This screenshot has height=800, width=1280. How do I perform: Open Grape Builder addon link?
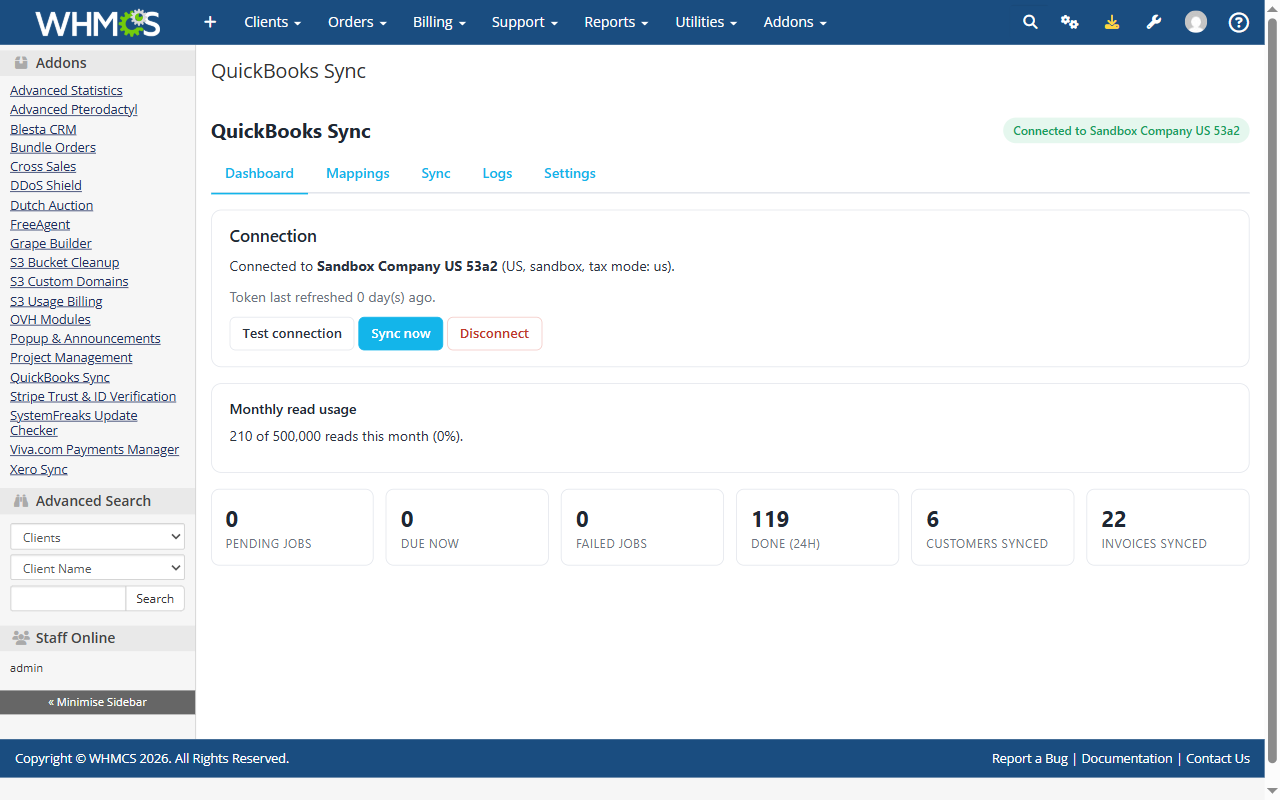(51, 243)
